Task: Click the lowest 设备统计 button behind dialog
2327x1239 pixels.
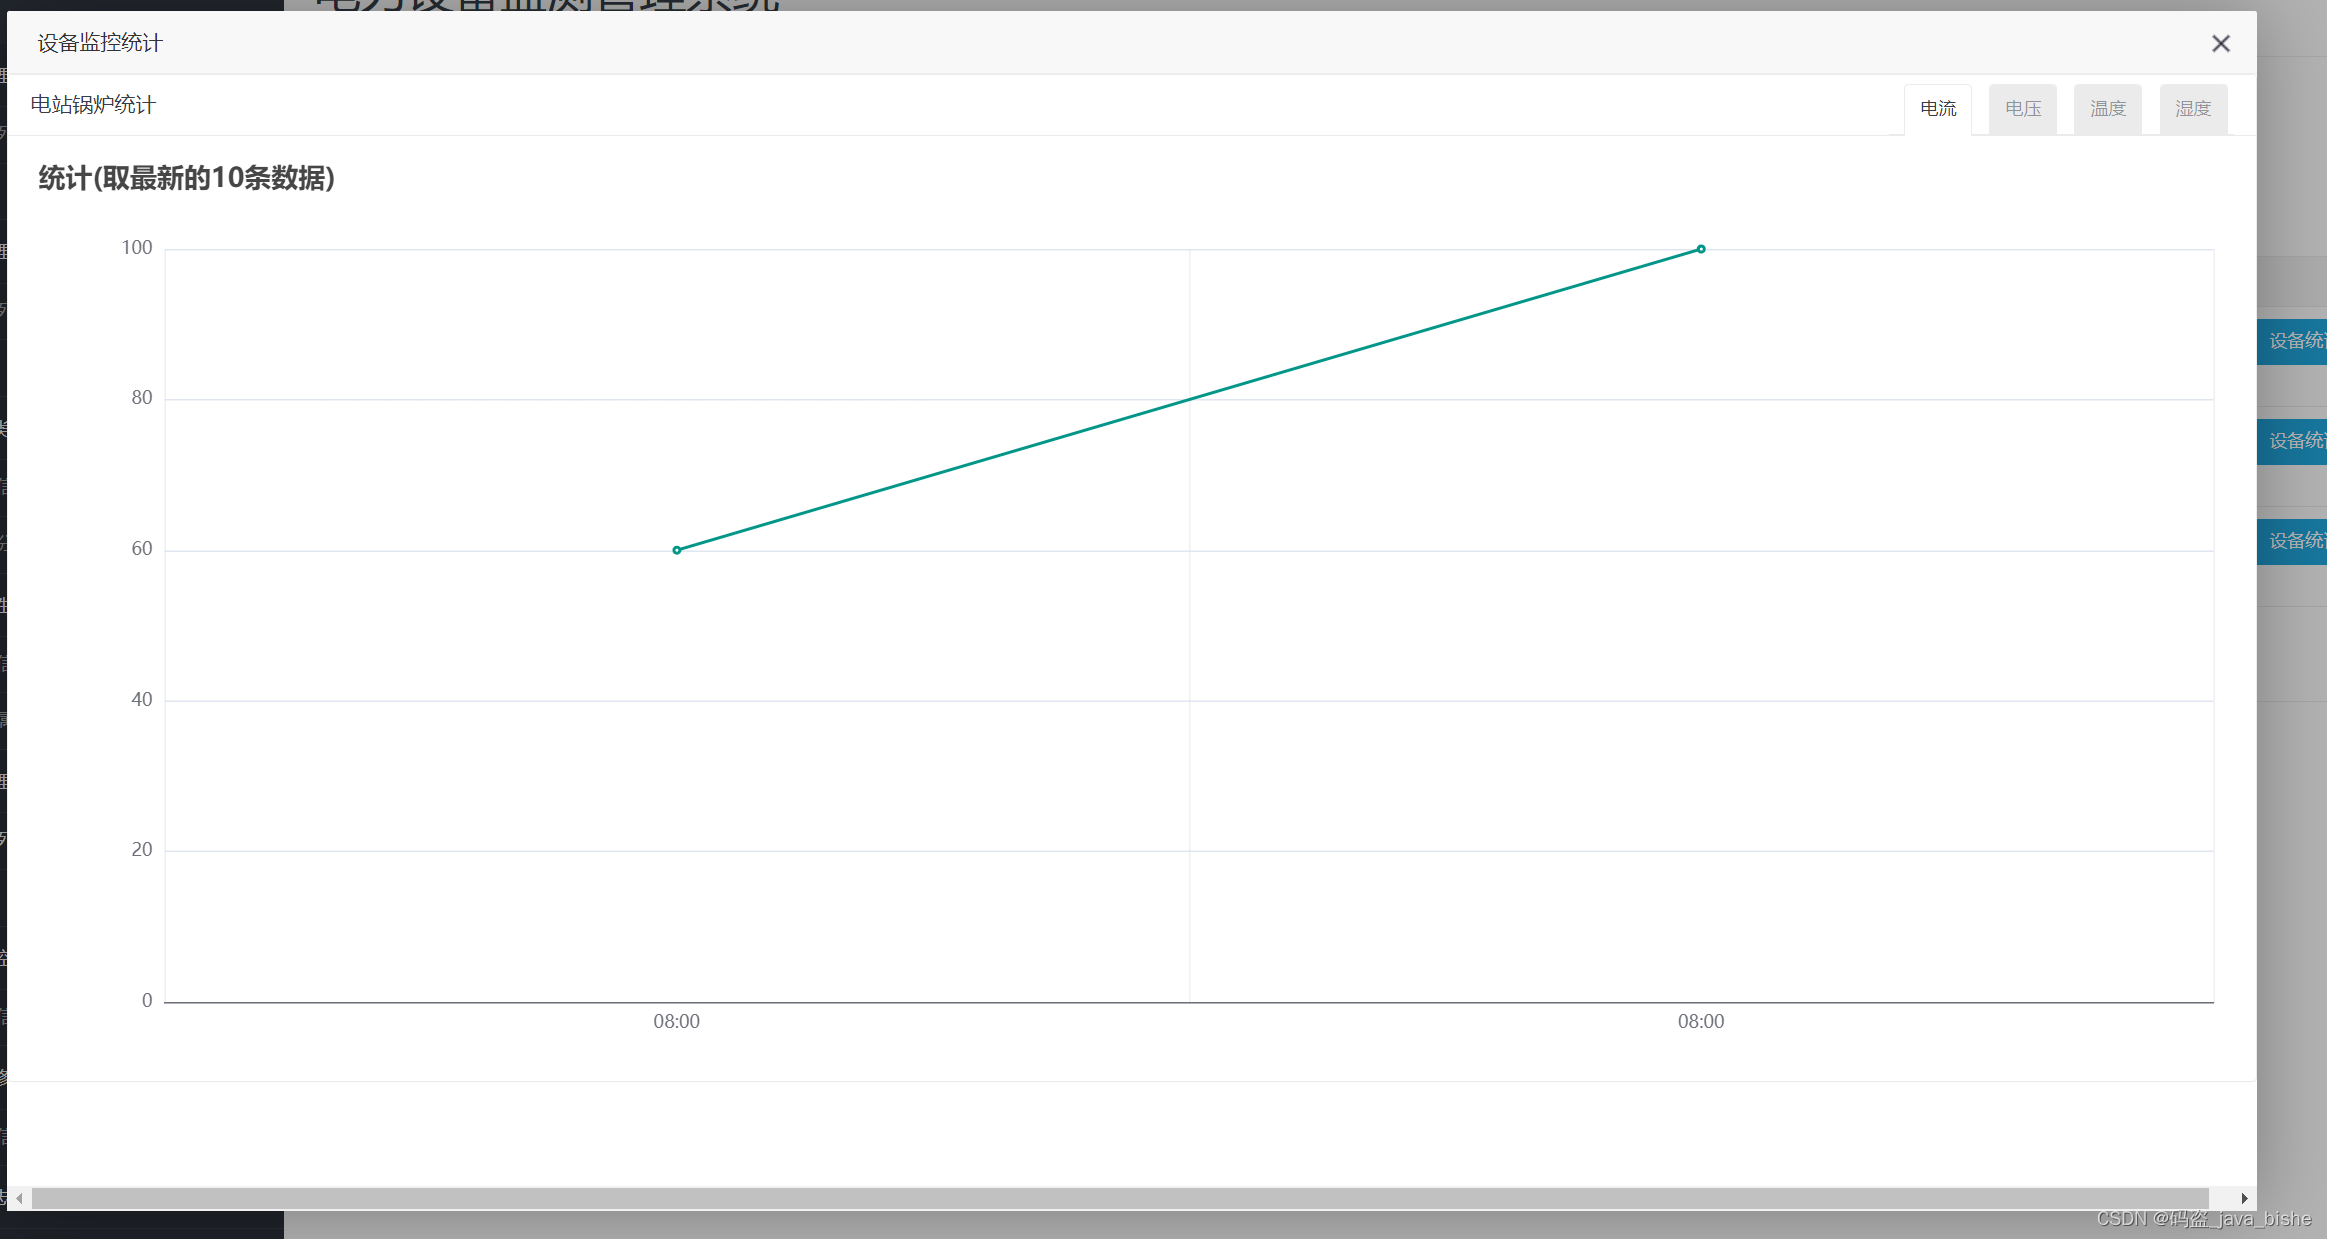Action: [x=2292, y=541]
